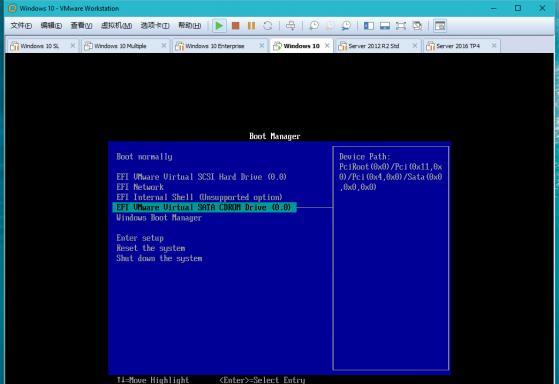The image size is (559, 384).
Task: Click the Restart guest circular arrows icon
Action: point(268,26)
